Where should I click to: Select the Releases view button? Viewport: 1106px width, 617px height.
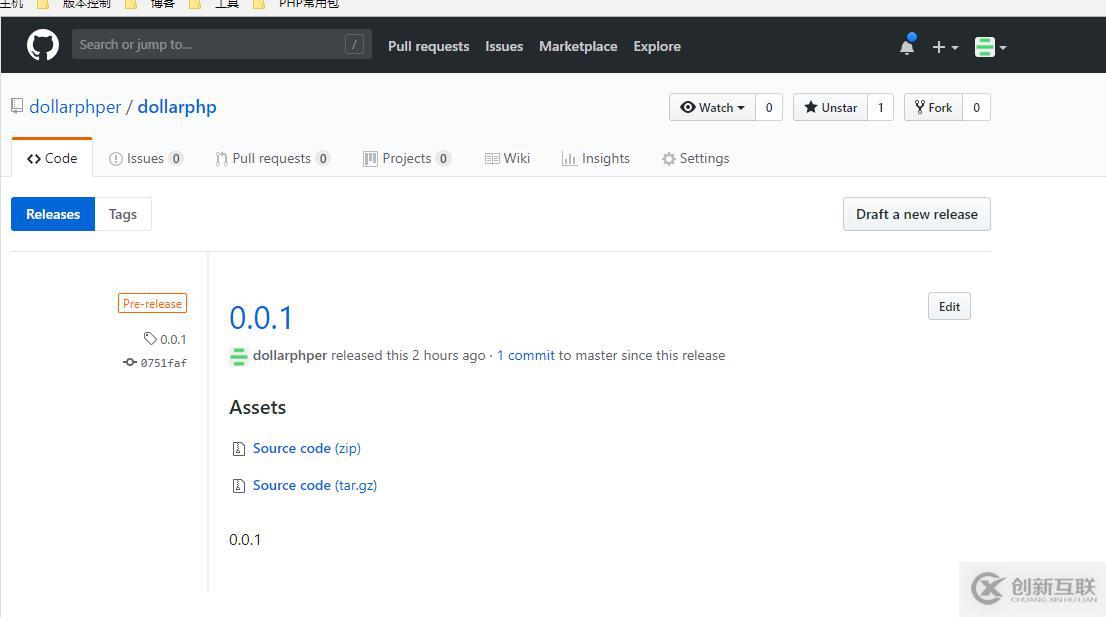click(53, 214)
